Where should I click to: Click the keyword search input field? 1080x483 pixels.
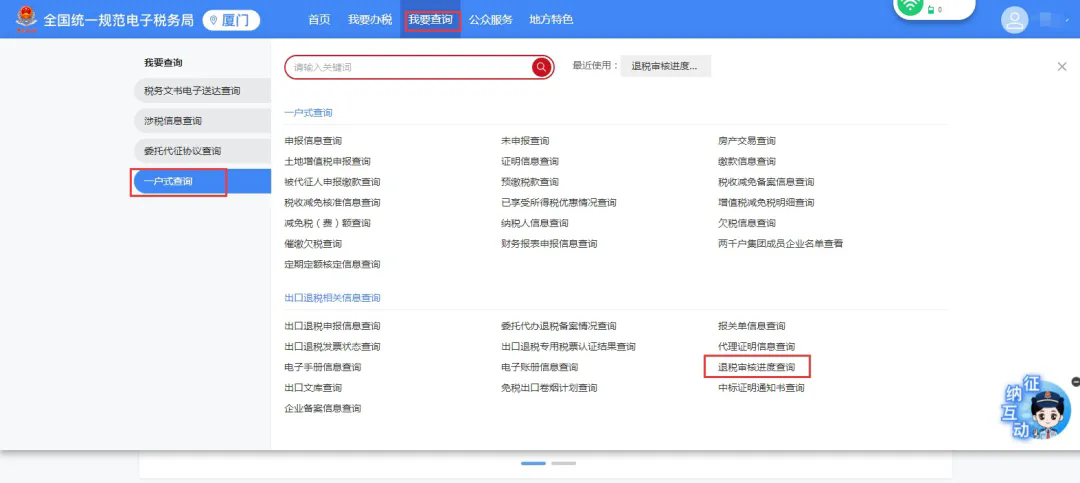pyautogui.click(x=410, y=67)
